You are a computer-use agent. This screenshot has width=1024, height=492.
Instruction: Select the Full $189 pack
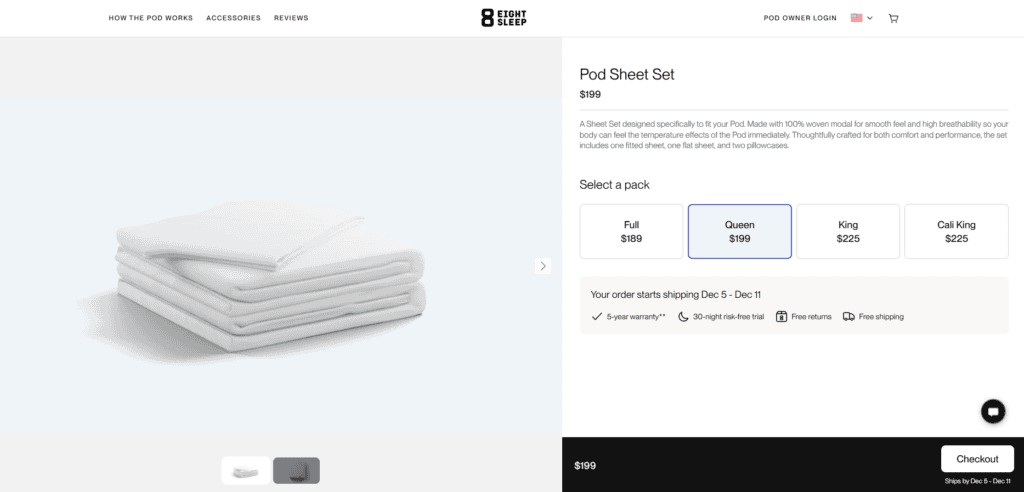click(631, 232)
